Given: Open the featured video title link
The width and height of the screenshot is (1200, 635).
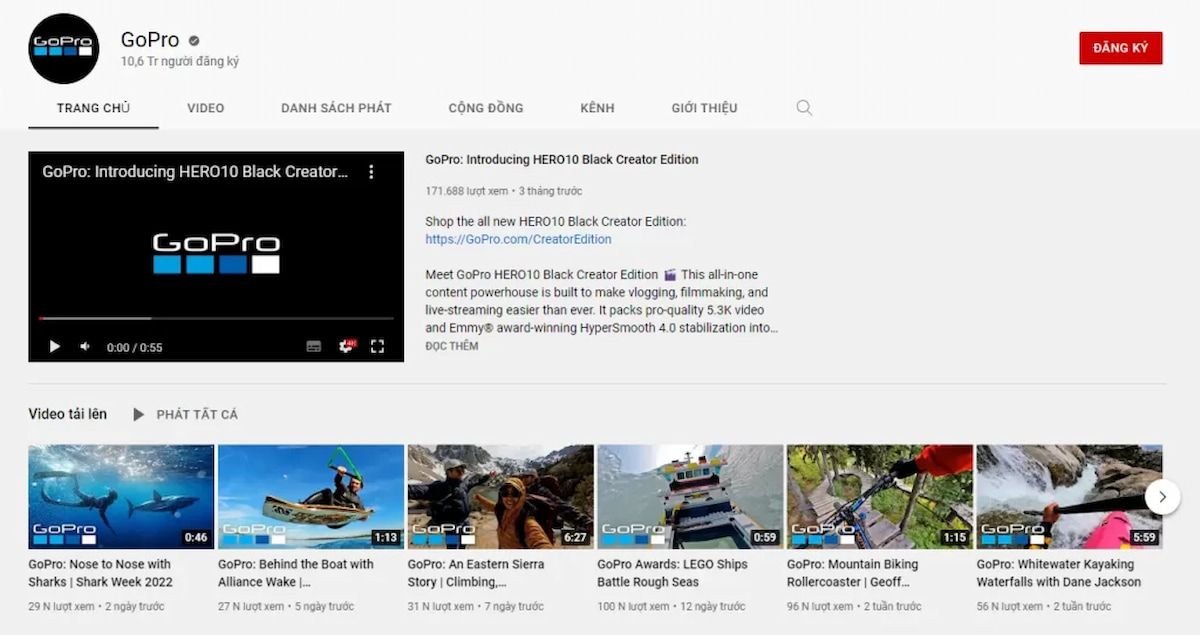Looking at the screenshot, I should tap(562, 159).
